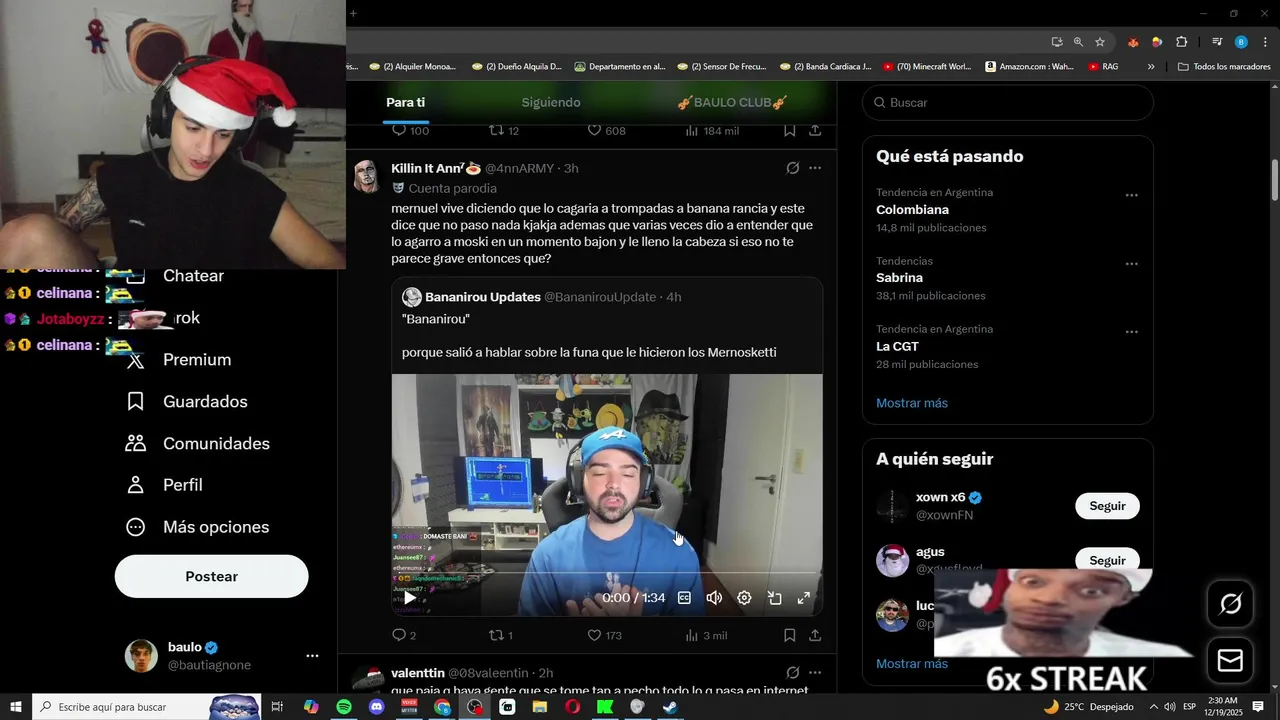Share the Killin It Ann tweet
1280x720 pixels.
pyautogui.click(x=815, y=635)
